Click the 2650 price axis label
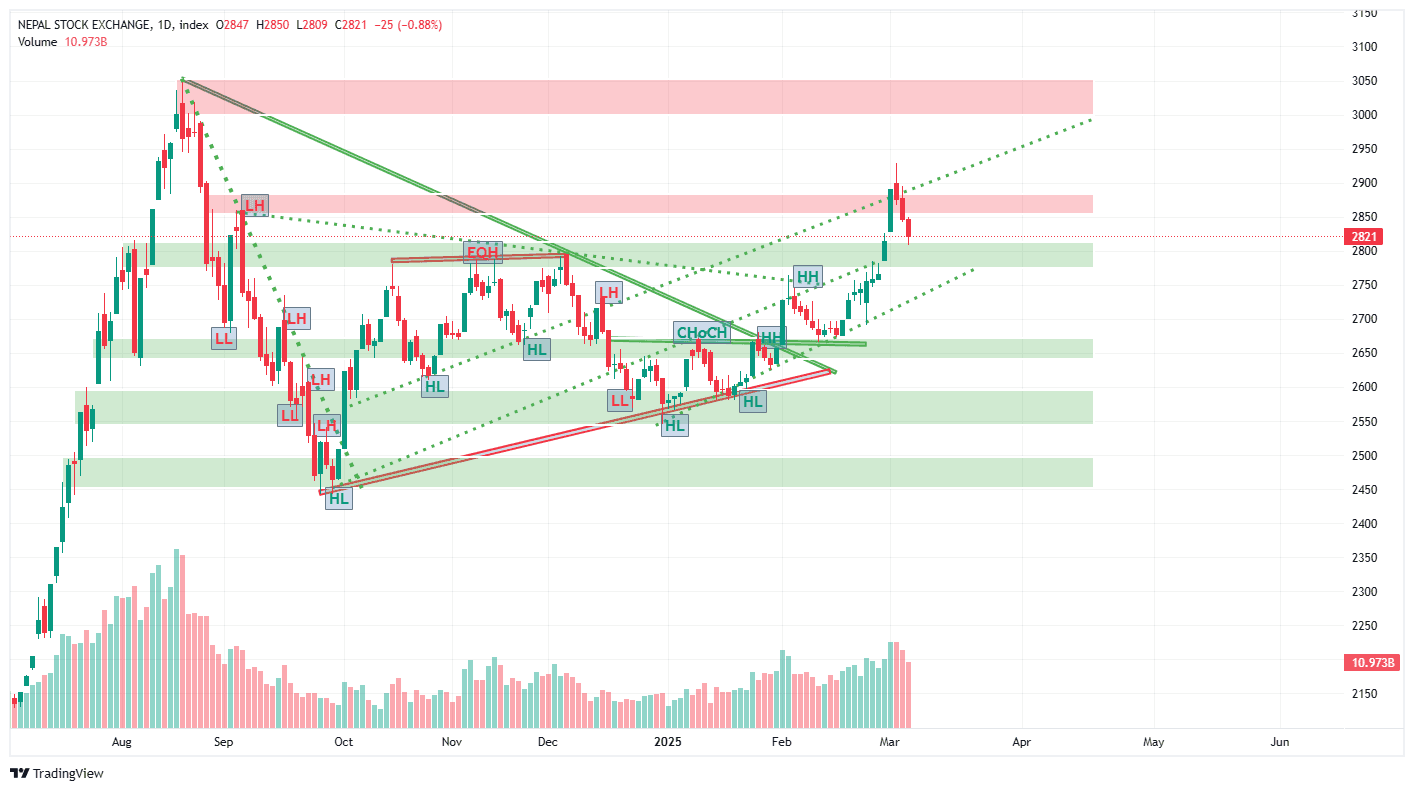 1365,353
